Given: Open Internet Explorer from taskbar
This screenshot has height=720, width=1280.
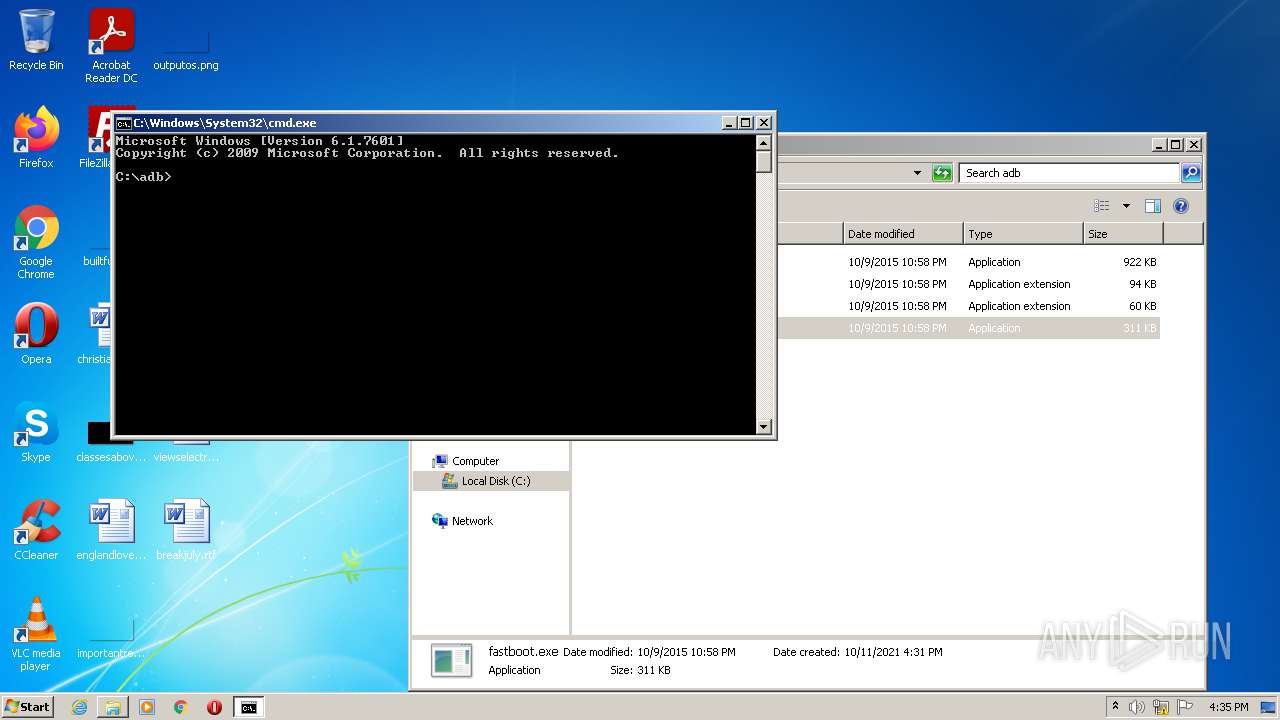Looking at the screenshot, I should (x=79, y=707).
